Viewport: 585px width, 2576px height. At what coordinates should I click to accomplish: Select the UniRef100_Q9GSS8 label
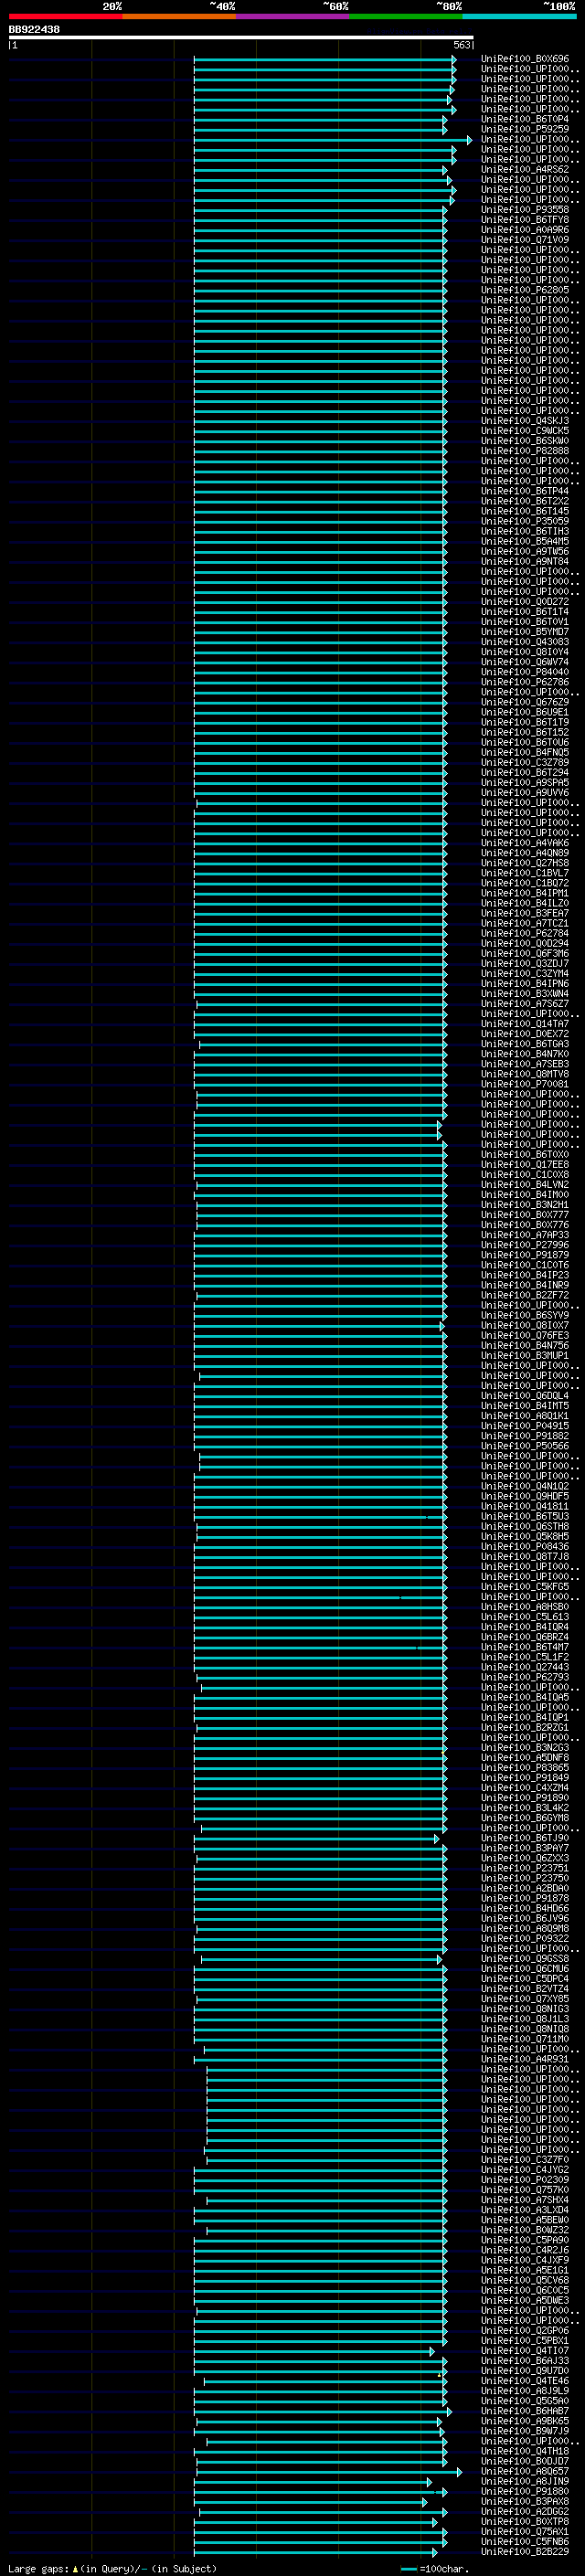pyautogui.click(x=524, y=1959)
